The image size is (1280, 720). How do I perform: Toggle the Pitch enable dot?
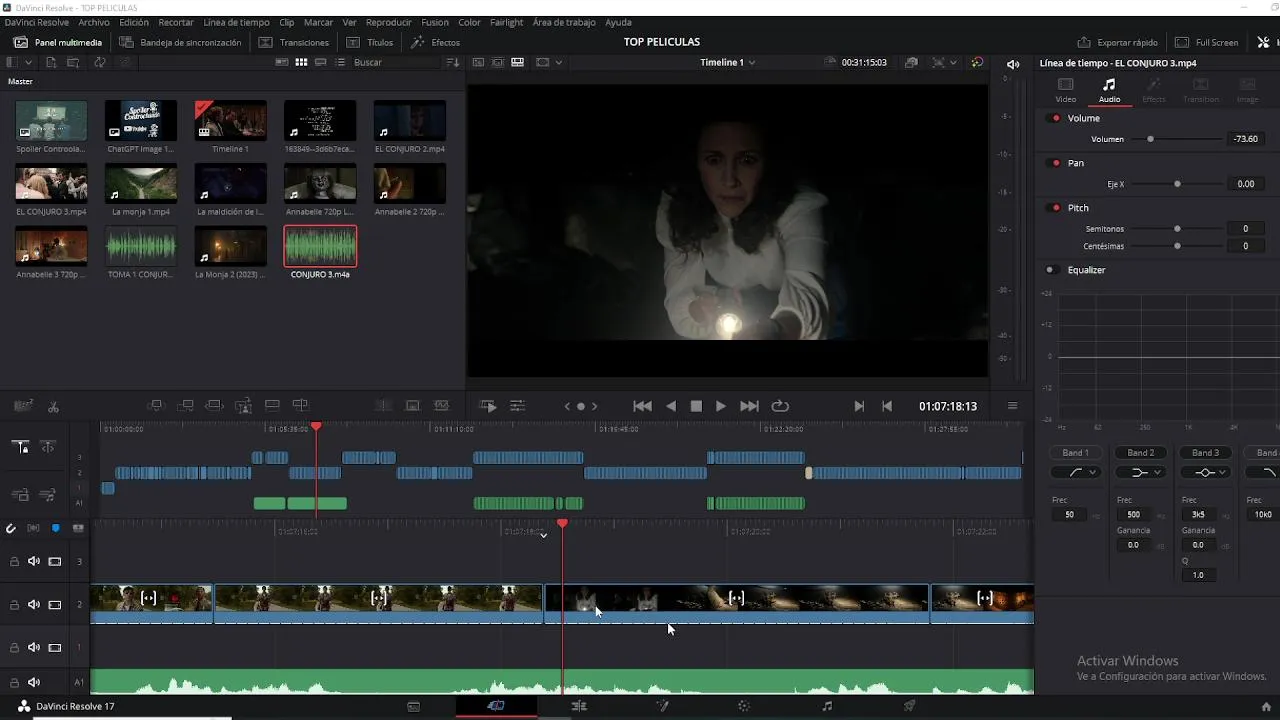point(1055,208)
